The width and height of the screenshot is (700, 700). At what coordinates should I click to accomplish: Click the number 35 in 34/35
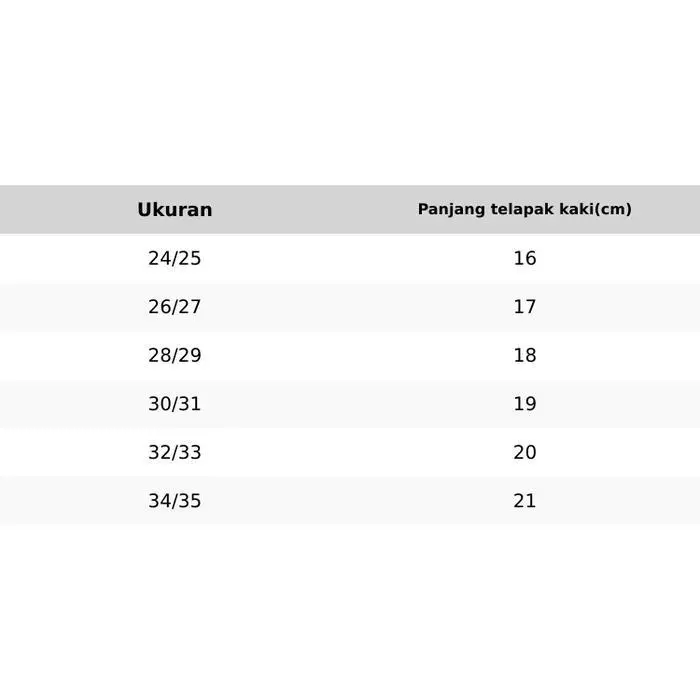(x=190, y=501)
